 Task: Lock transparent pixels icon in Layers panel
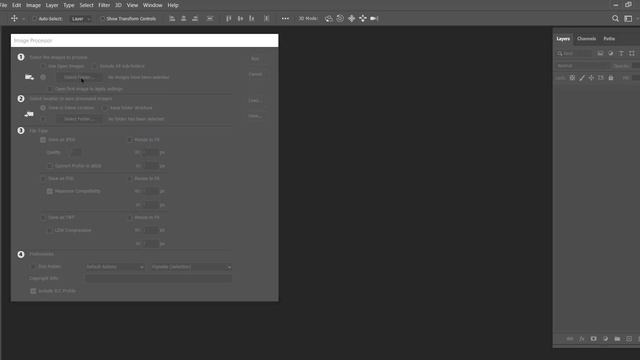[572, 78]
